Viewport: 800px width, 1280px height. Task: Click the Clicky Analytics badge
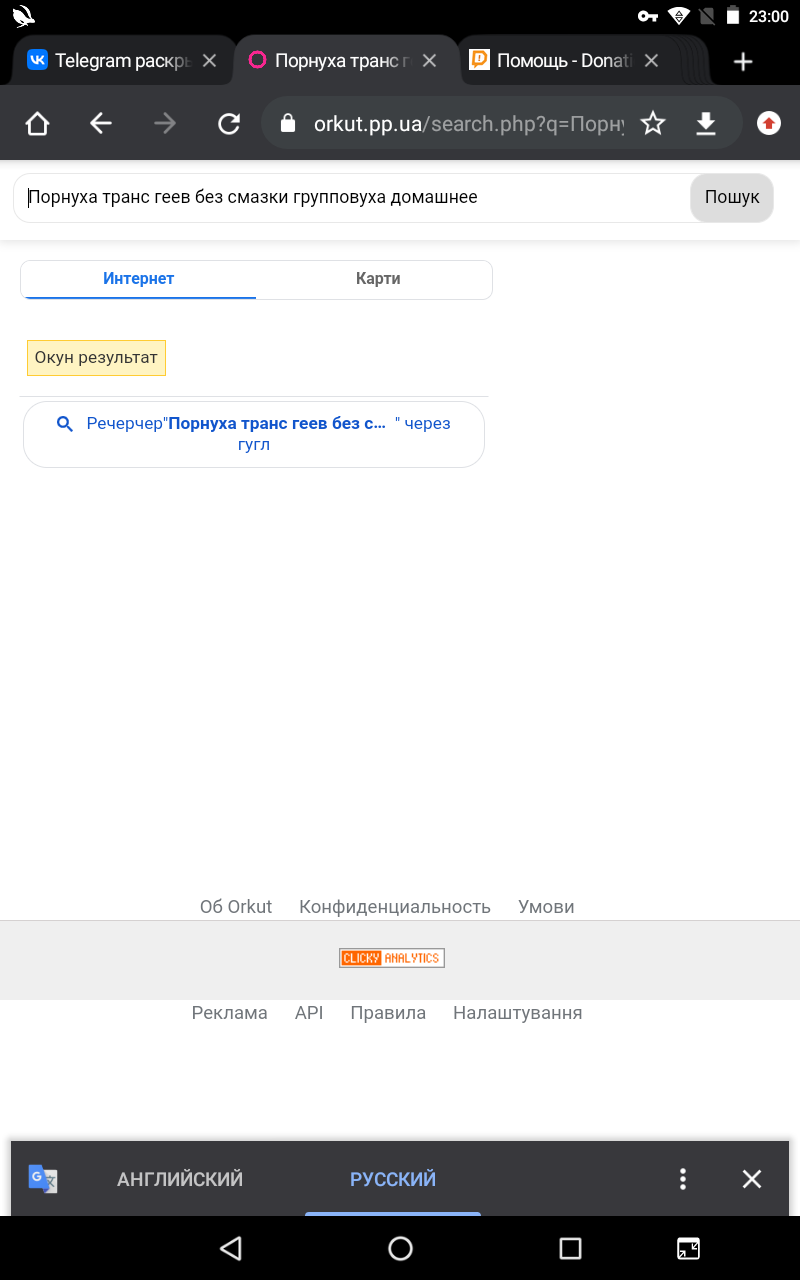[x=392, y=958]
